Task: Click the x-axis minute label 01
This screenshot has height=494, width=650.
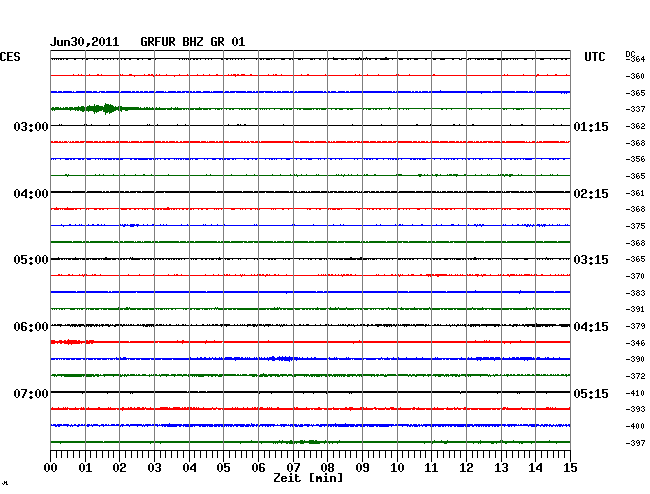Action: pos(85,468)
